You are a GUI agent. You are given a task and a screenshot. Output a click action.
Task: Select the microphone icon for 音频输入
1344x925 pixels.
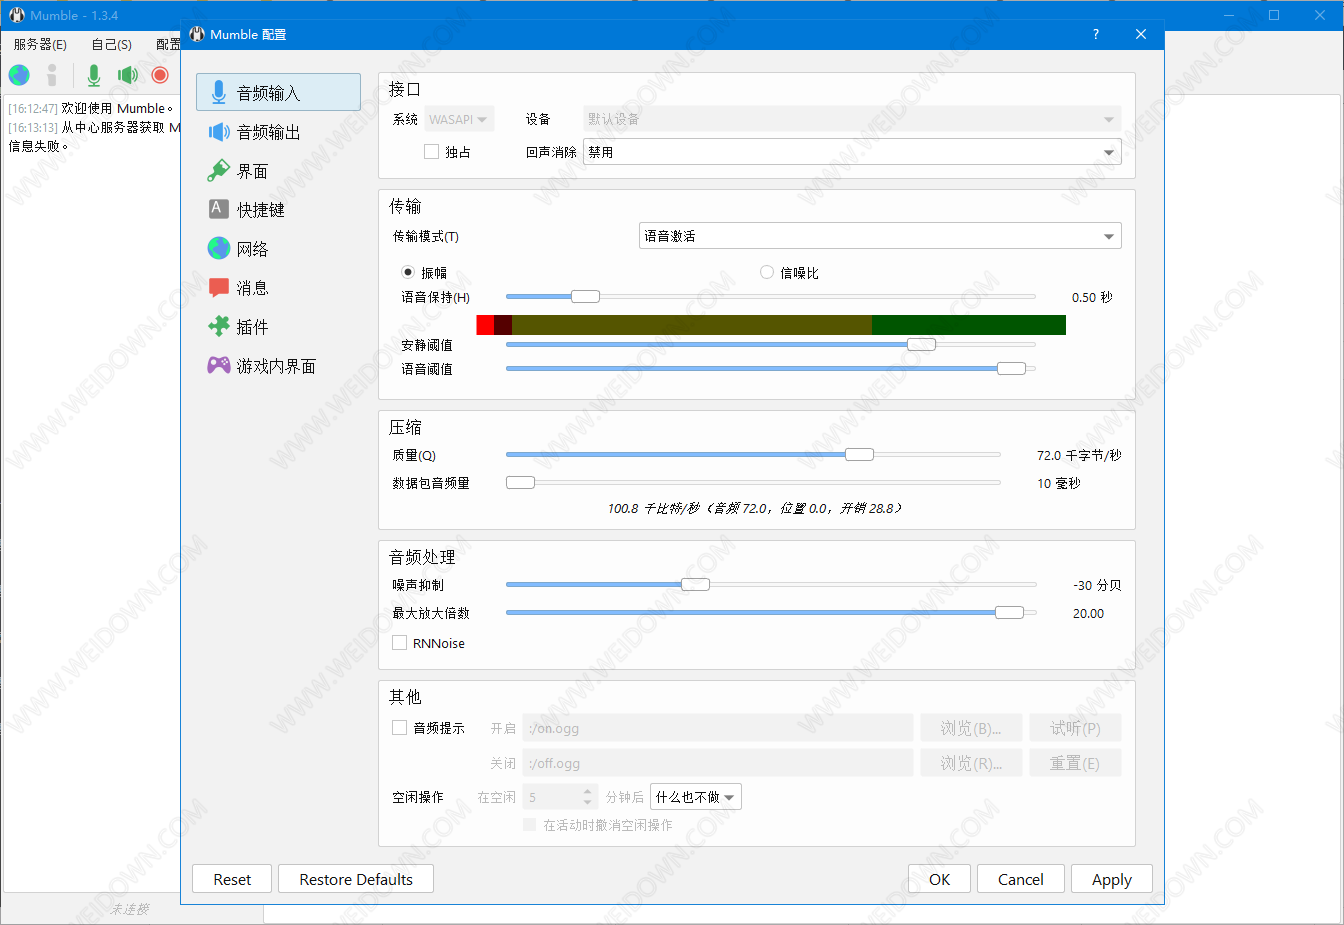coord(218,93)
